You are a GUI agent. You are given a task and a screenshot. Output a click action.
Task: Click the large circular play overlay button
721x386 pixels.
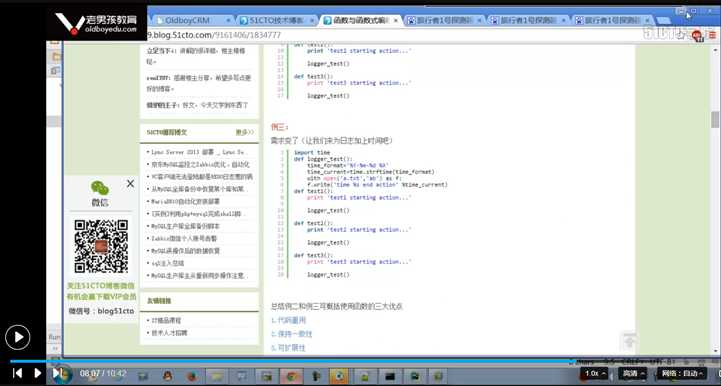17,337
